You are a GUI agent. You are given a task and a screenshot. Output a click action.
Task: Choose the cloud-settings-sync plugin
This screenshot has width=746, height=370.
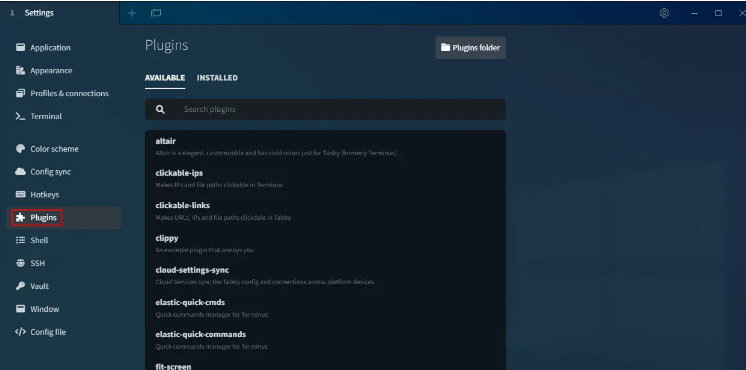click(325, 276)
